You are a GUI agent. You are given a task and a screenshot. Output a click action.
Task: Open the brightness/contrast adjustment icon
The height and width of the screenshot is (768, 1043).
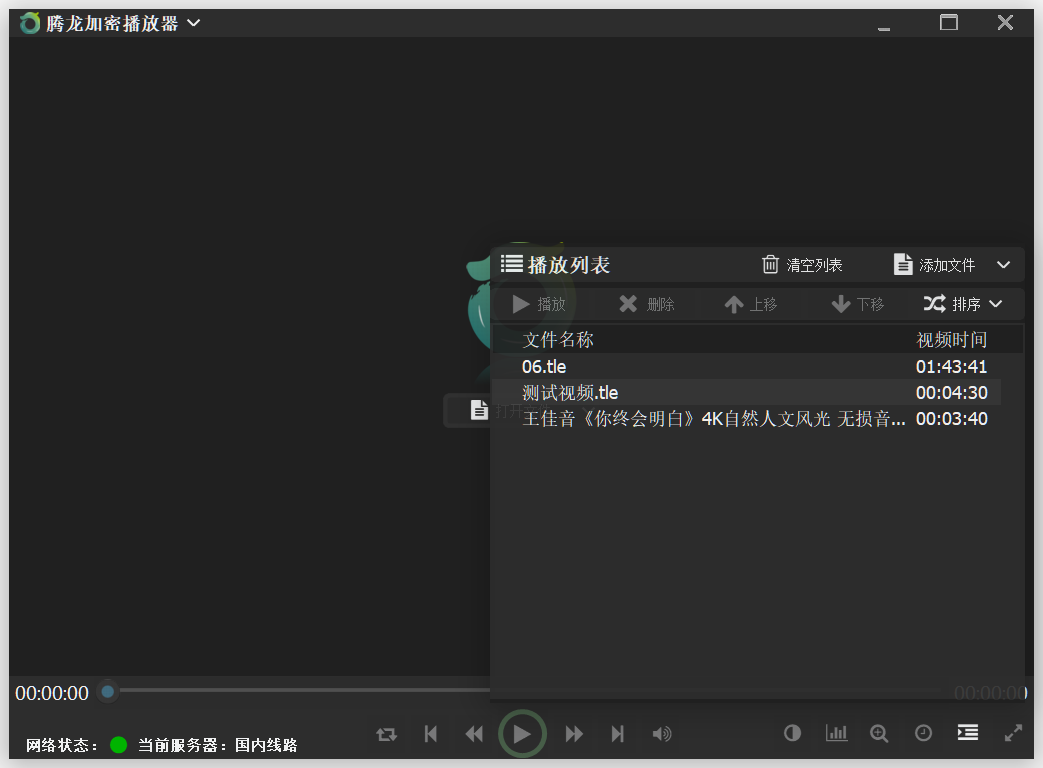click(x=792, y=733)
